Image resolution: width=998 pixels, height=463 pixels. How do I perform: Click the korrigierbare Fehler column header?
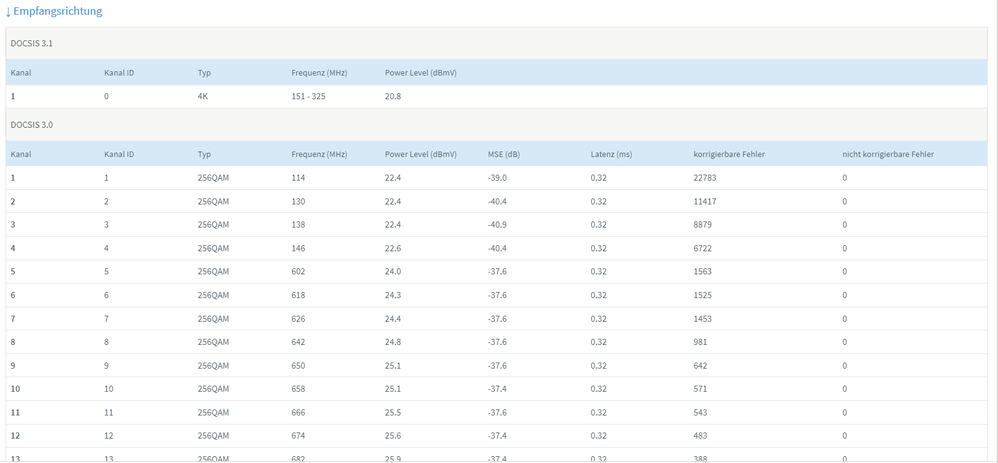pyautogui.click(x=728, y=155)
